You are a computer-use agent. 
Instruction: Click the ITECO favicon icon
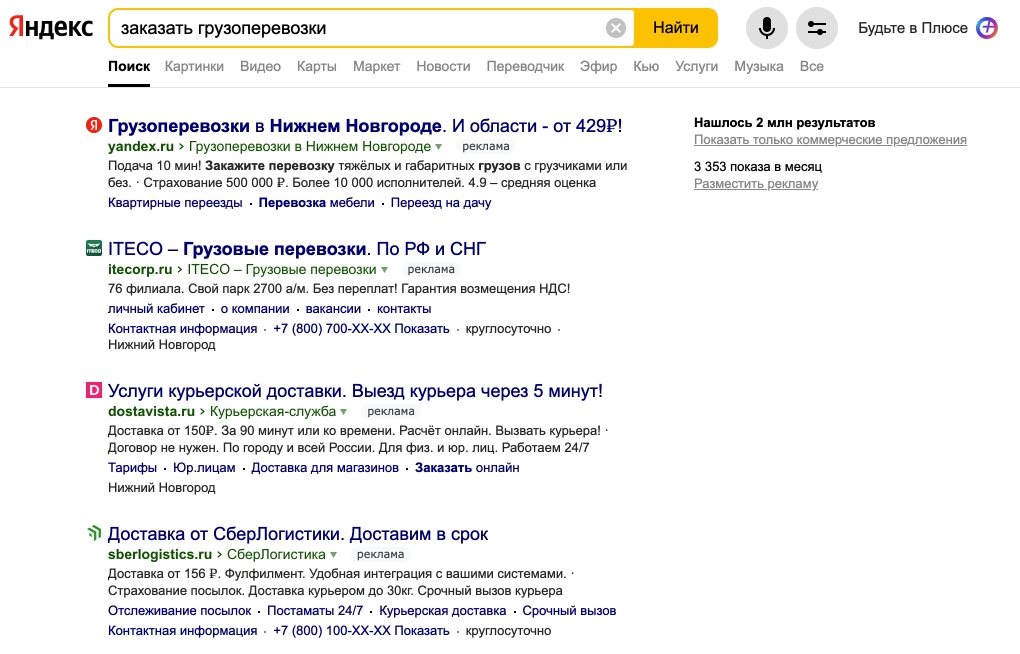94,248
